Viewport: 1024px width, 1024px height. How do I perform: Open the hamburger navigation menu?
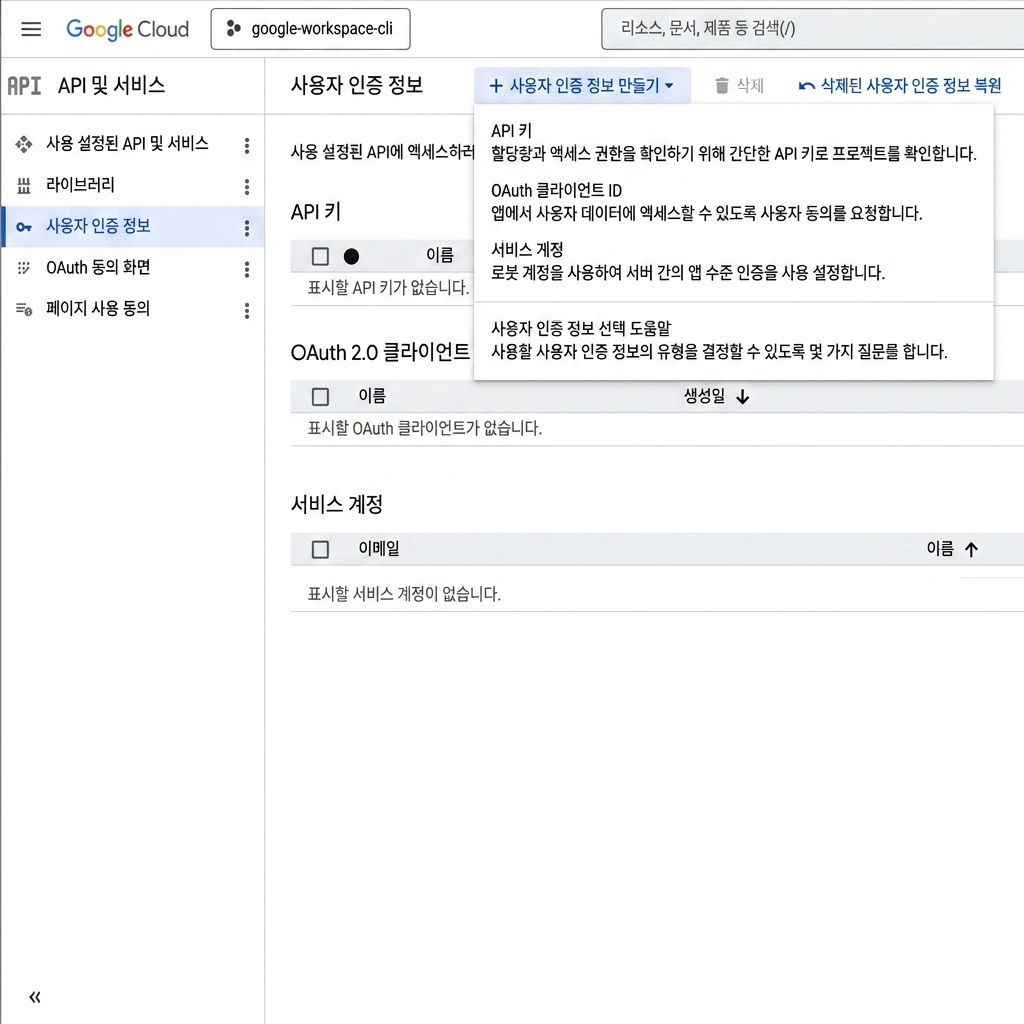tap(31, 29)
